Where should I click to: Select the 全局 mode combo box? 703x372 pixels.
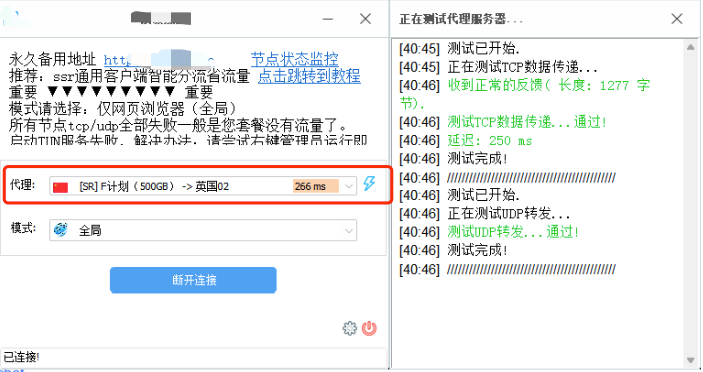203,230
